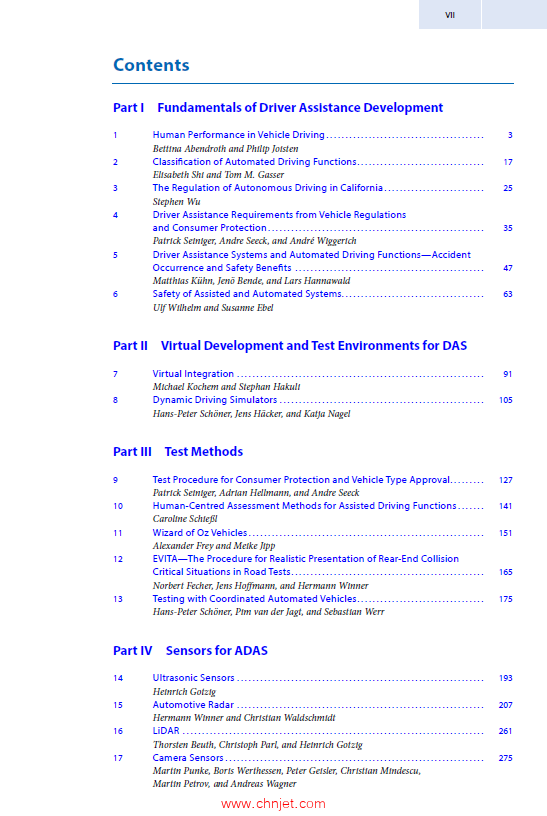The height and width of the screenshot is (816, 547).
Task: Click page number 91
Action: pos(508,374)
